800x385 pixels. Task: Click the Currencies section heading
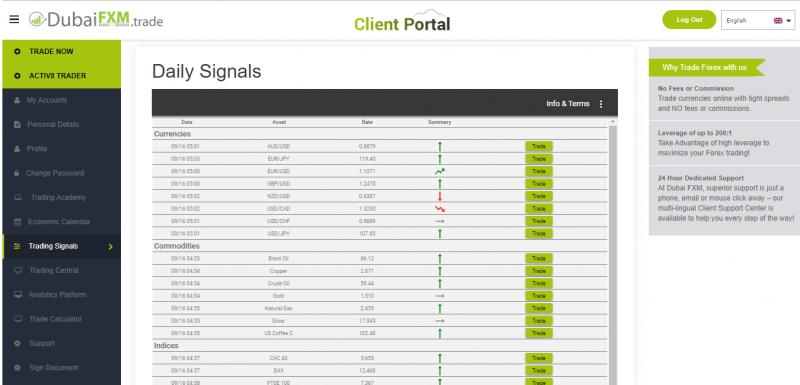click(172, 134)
